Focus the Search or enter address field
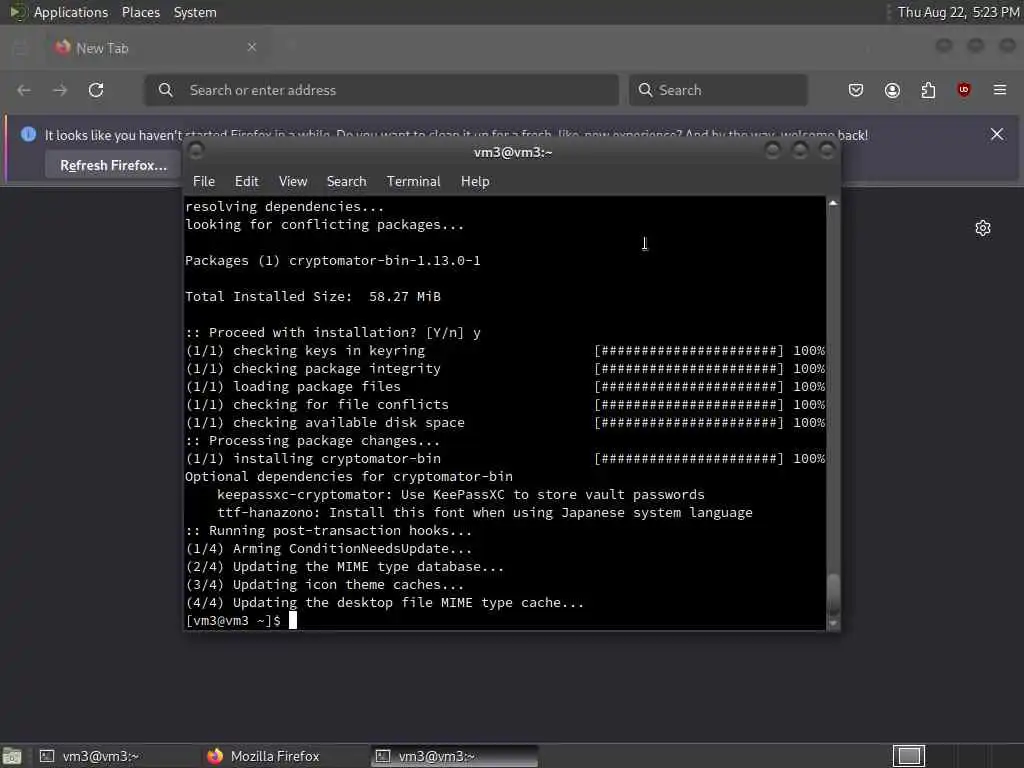The height and width of the screenshot is (768, 1024). pyautogui.click(x=381, y=90)
